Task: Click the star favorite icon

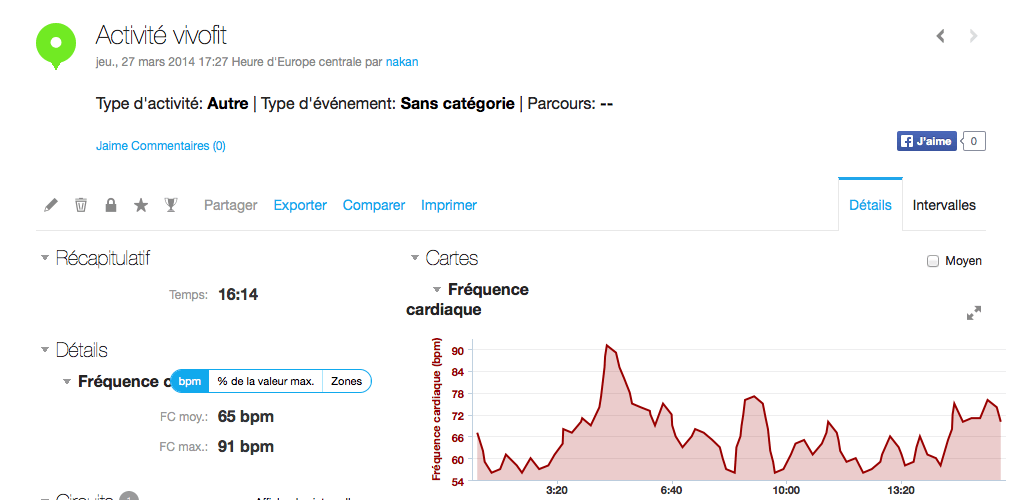Action: pos(141,205)
